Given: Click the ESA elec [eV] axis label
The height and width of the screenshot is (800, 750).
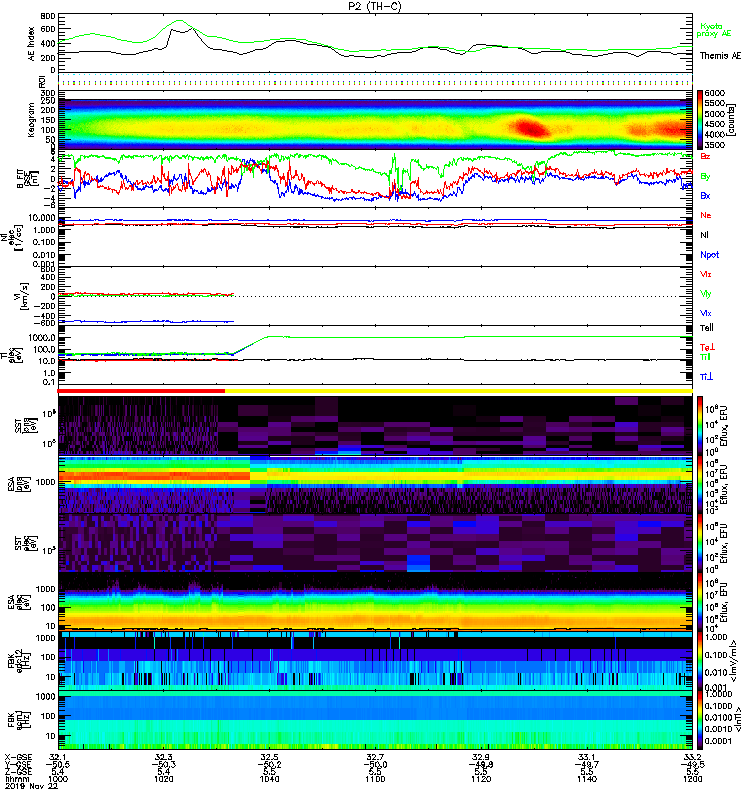Looking at the screenshot, I should [x=18, y=603].
